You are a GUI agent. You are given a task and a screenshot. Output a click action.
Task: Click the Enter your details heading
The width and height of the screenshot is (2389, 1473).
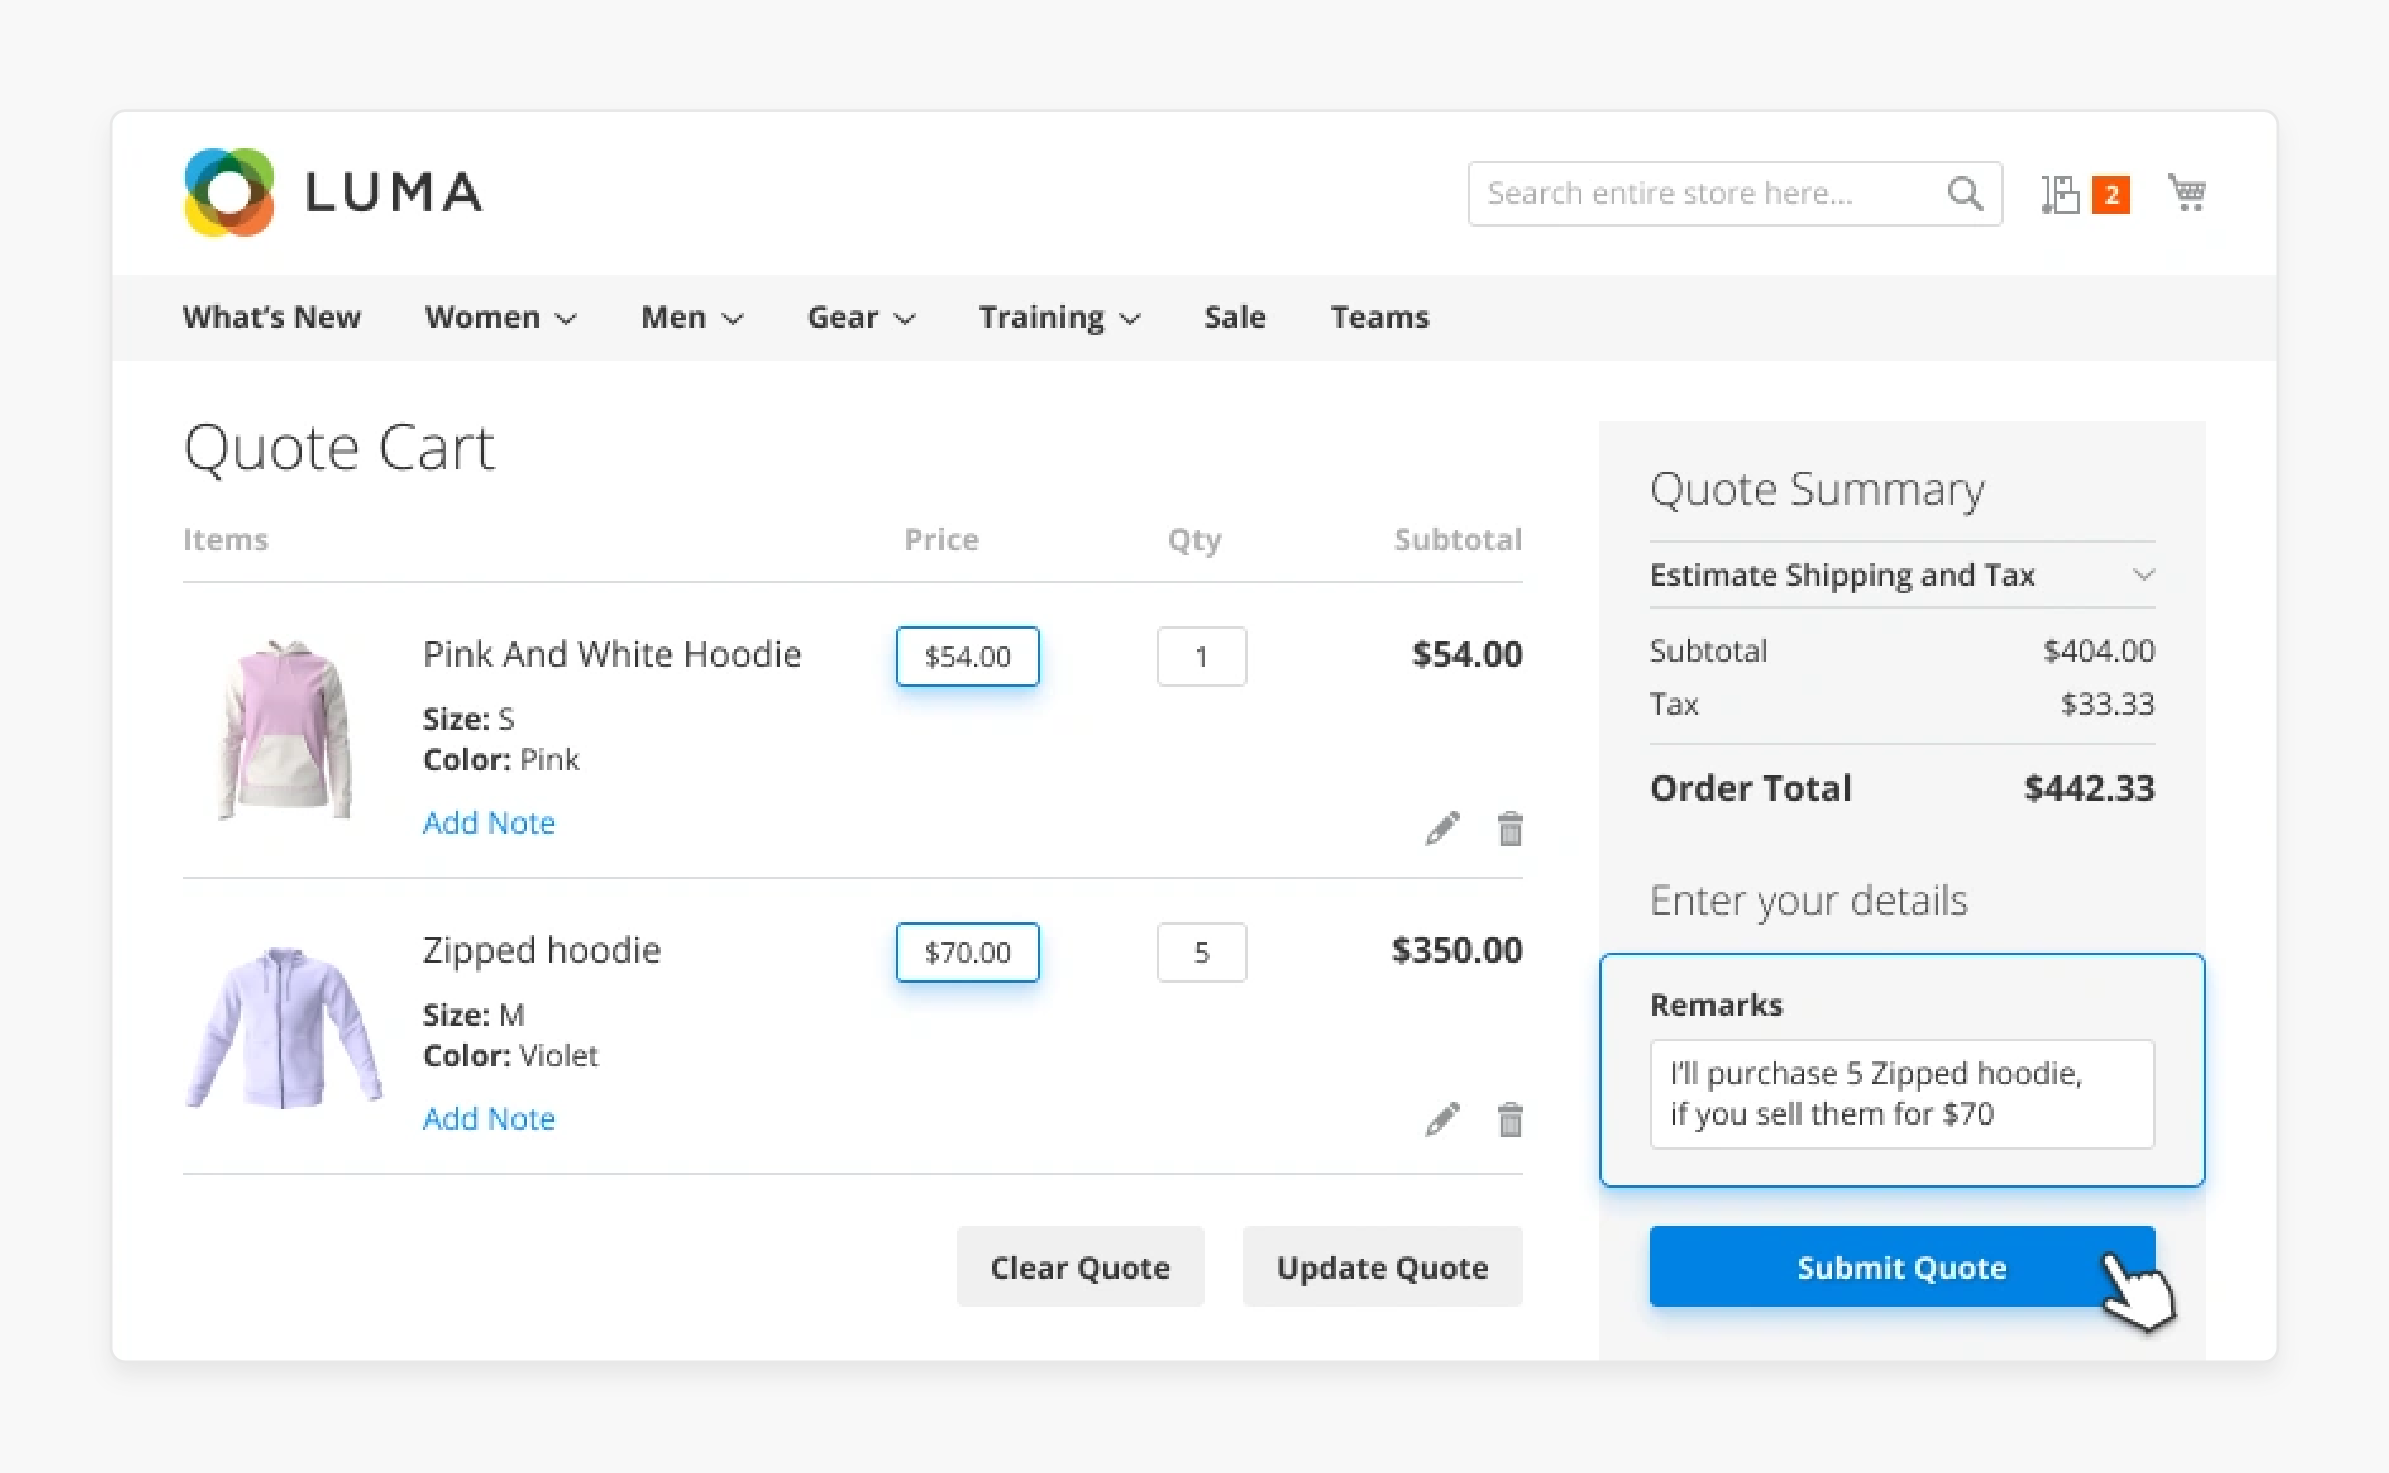coord(1809,901)
